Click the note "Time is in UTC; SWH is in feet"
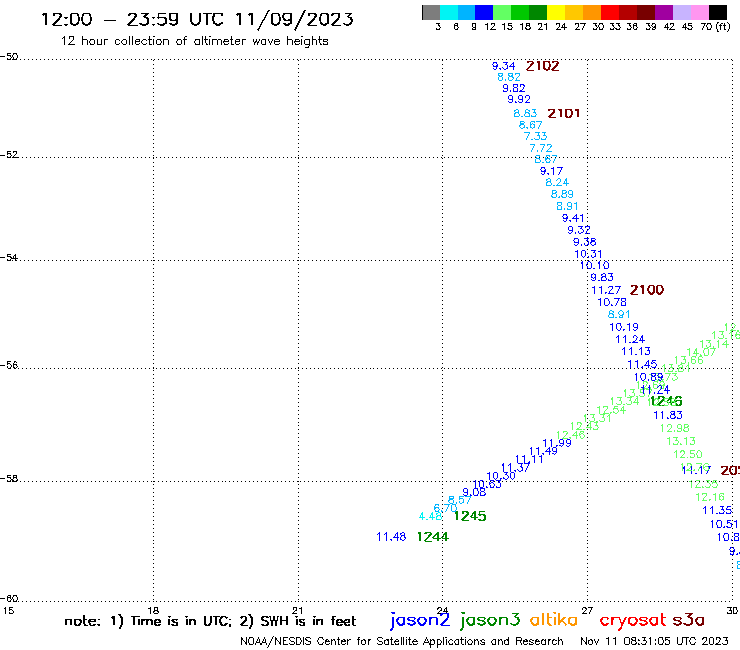Image resolution: width=740 pixels, height=650 pixels. tap(210, 621)
